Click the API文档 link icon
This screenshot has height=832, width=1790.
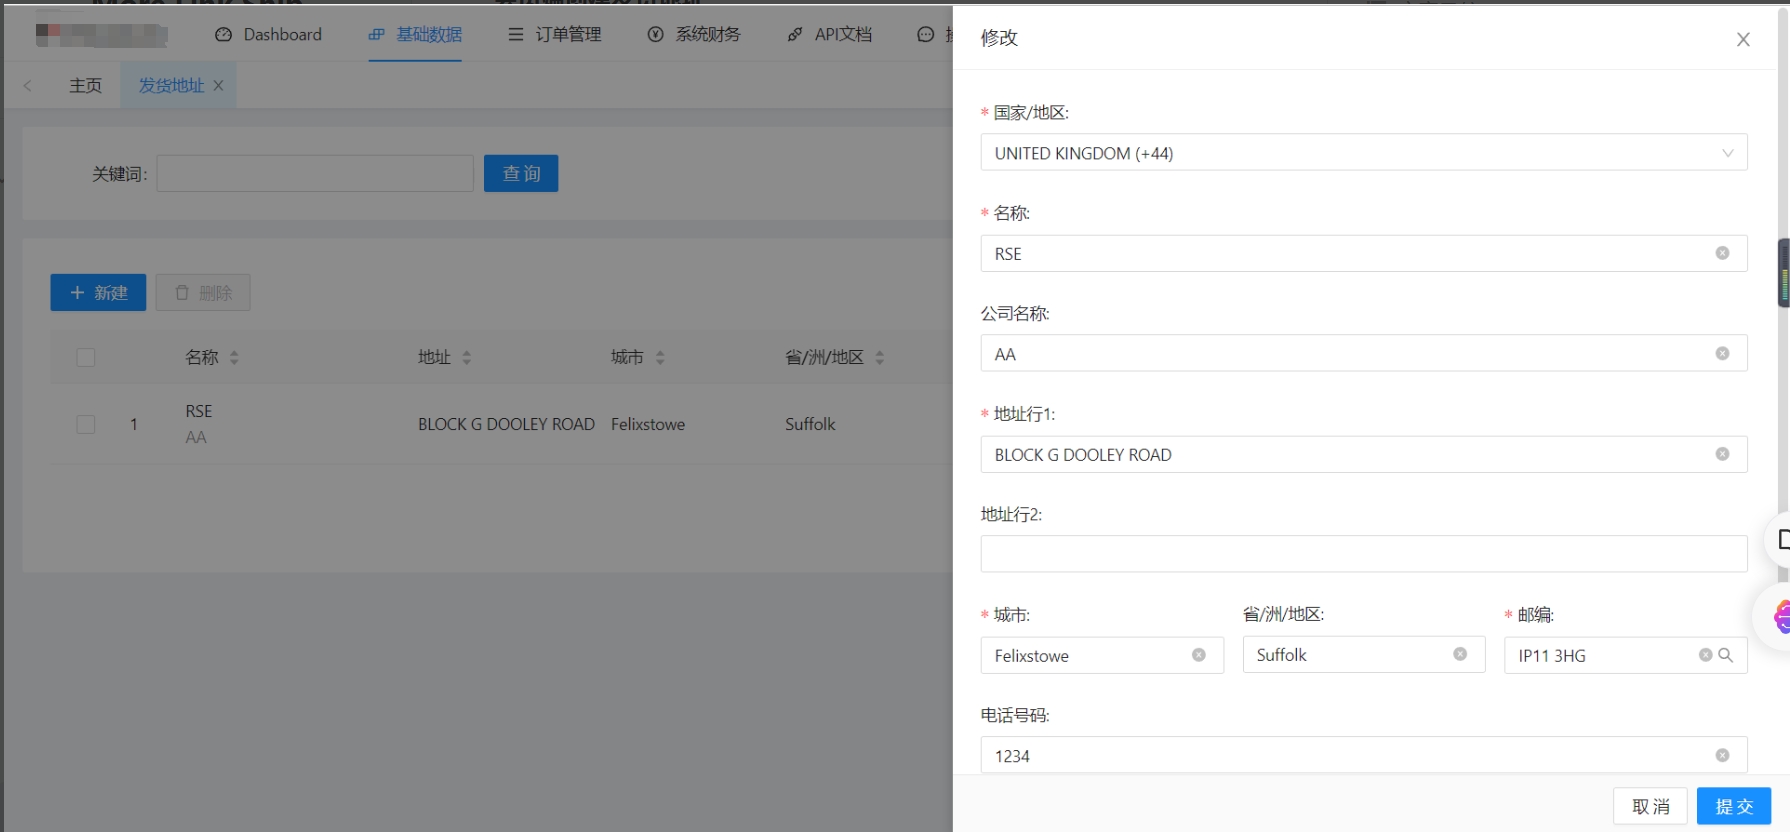pos(795,34)
